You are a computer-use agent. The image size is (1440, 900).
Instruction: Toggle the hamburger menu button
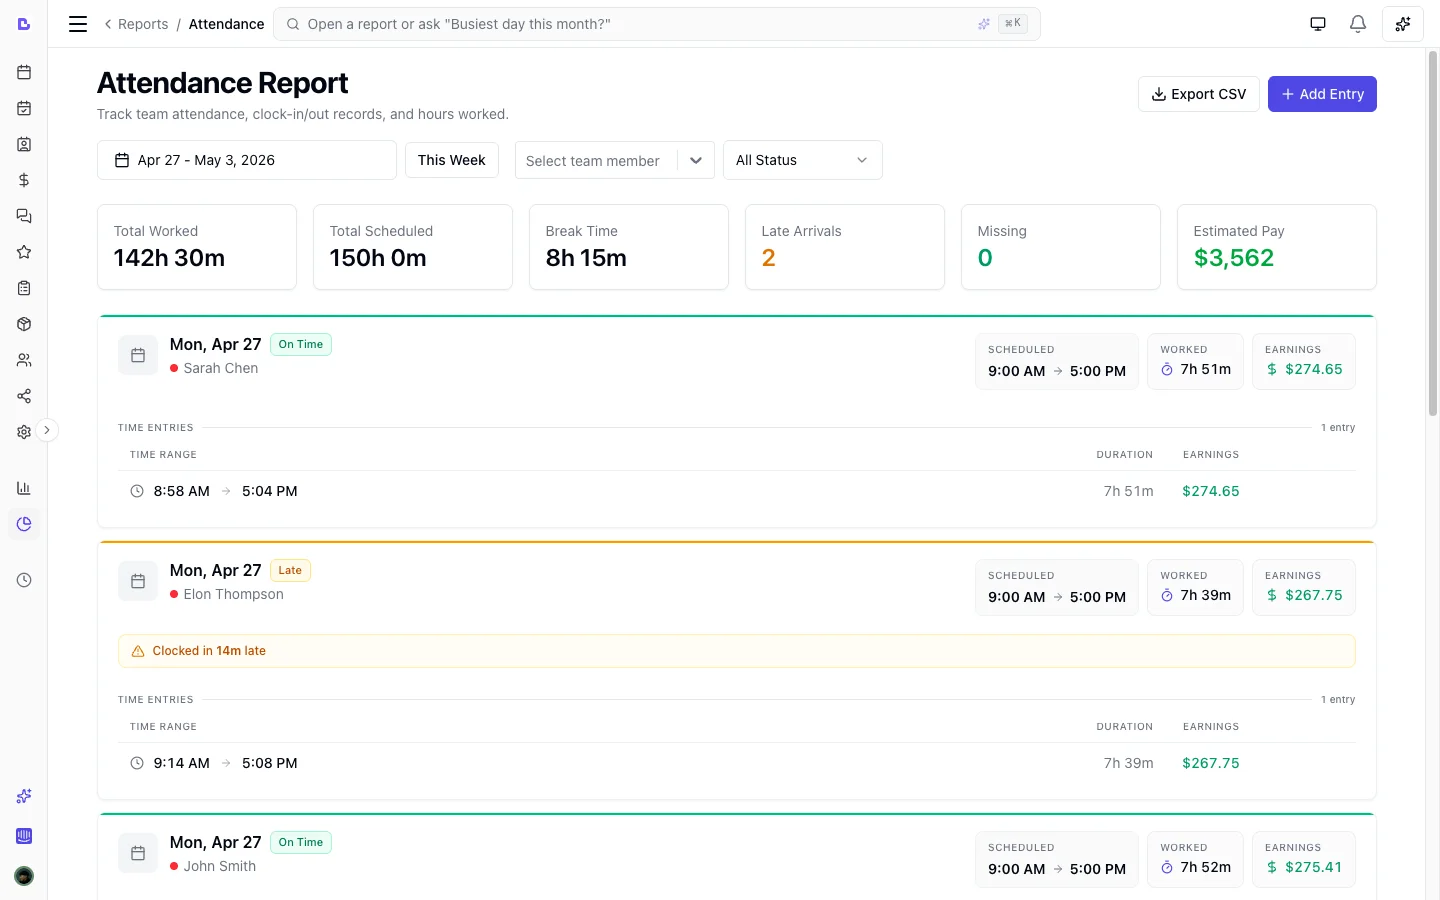pos(78,24)
